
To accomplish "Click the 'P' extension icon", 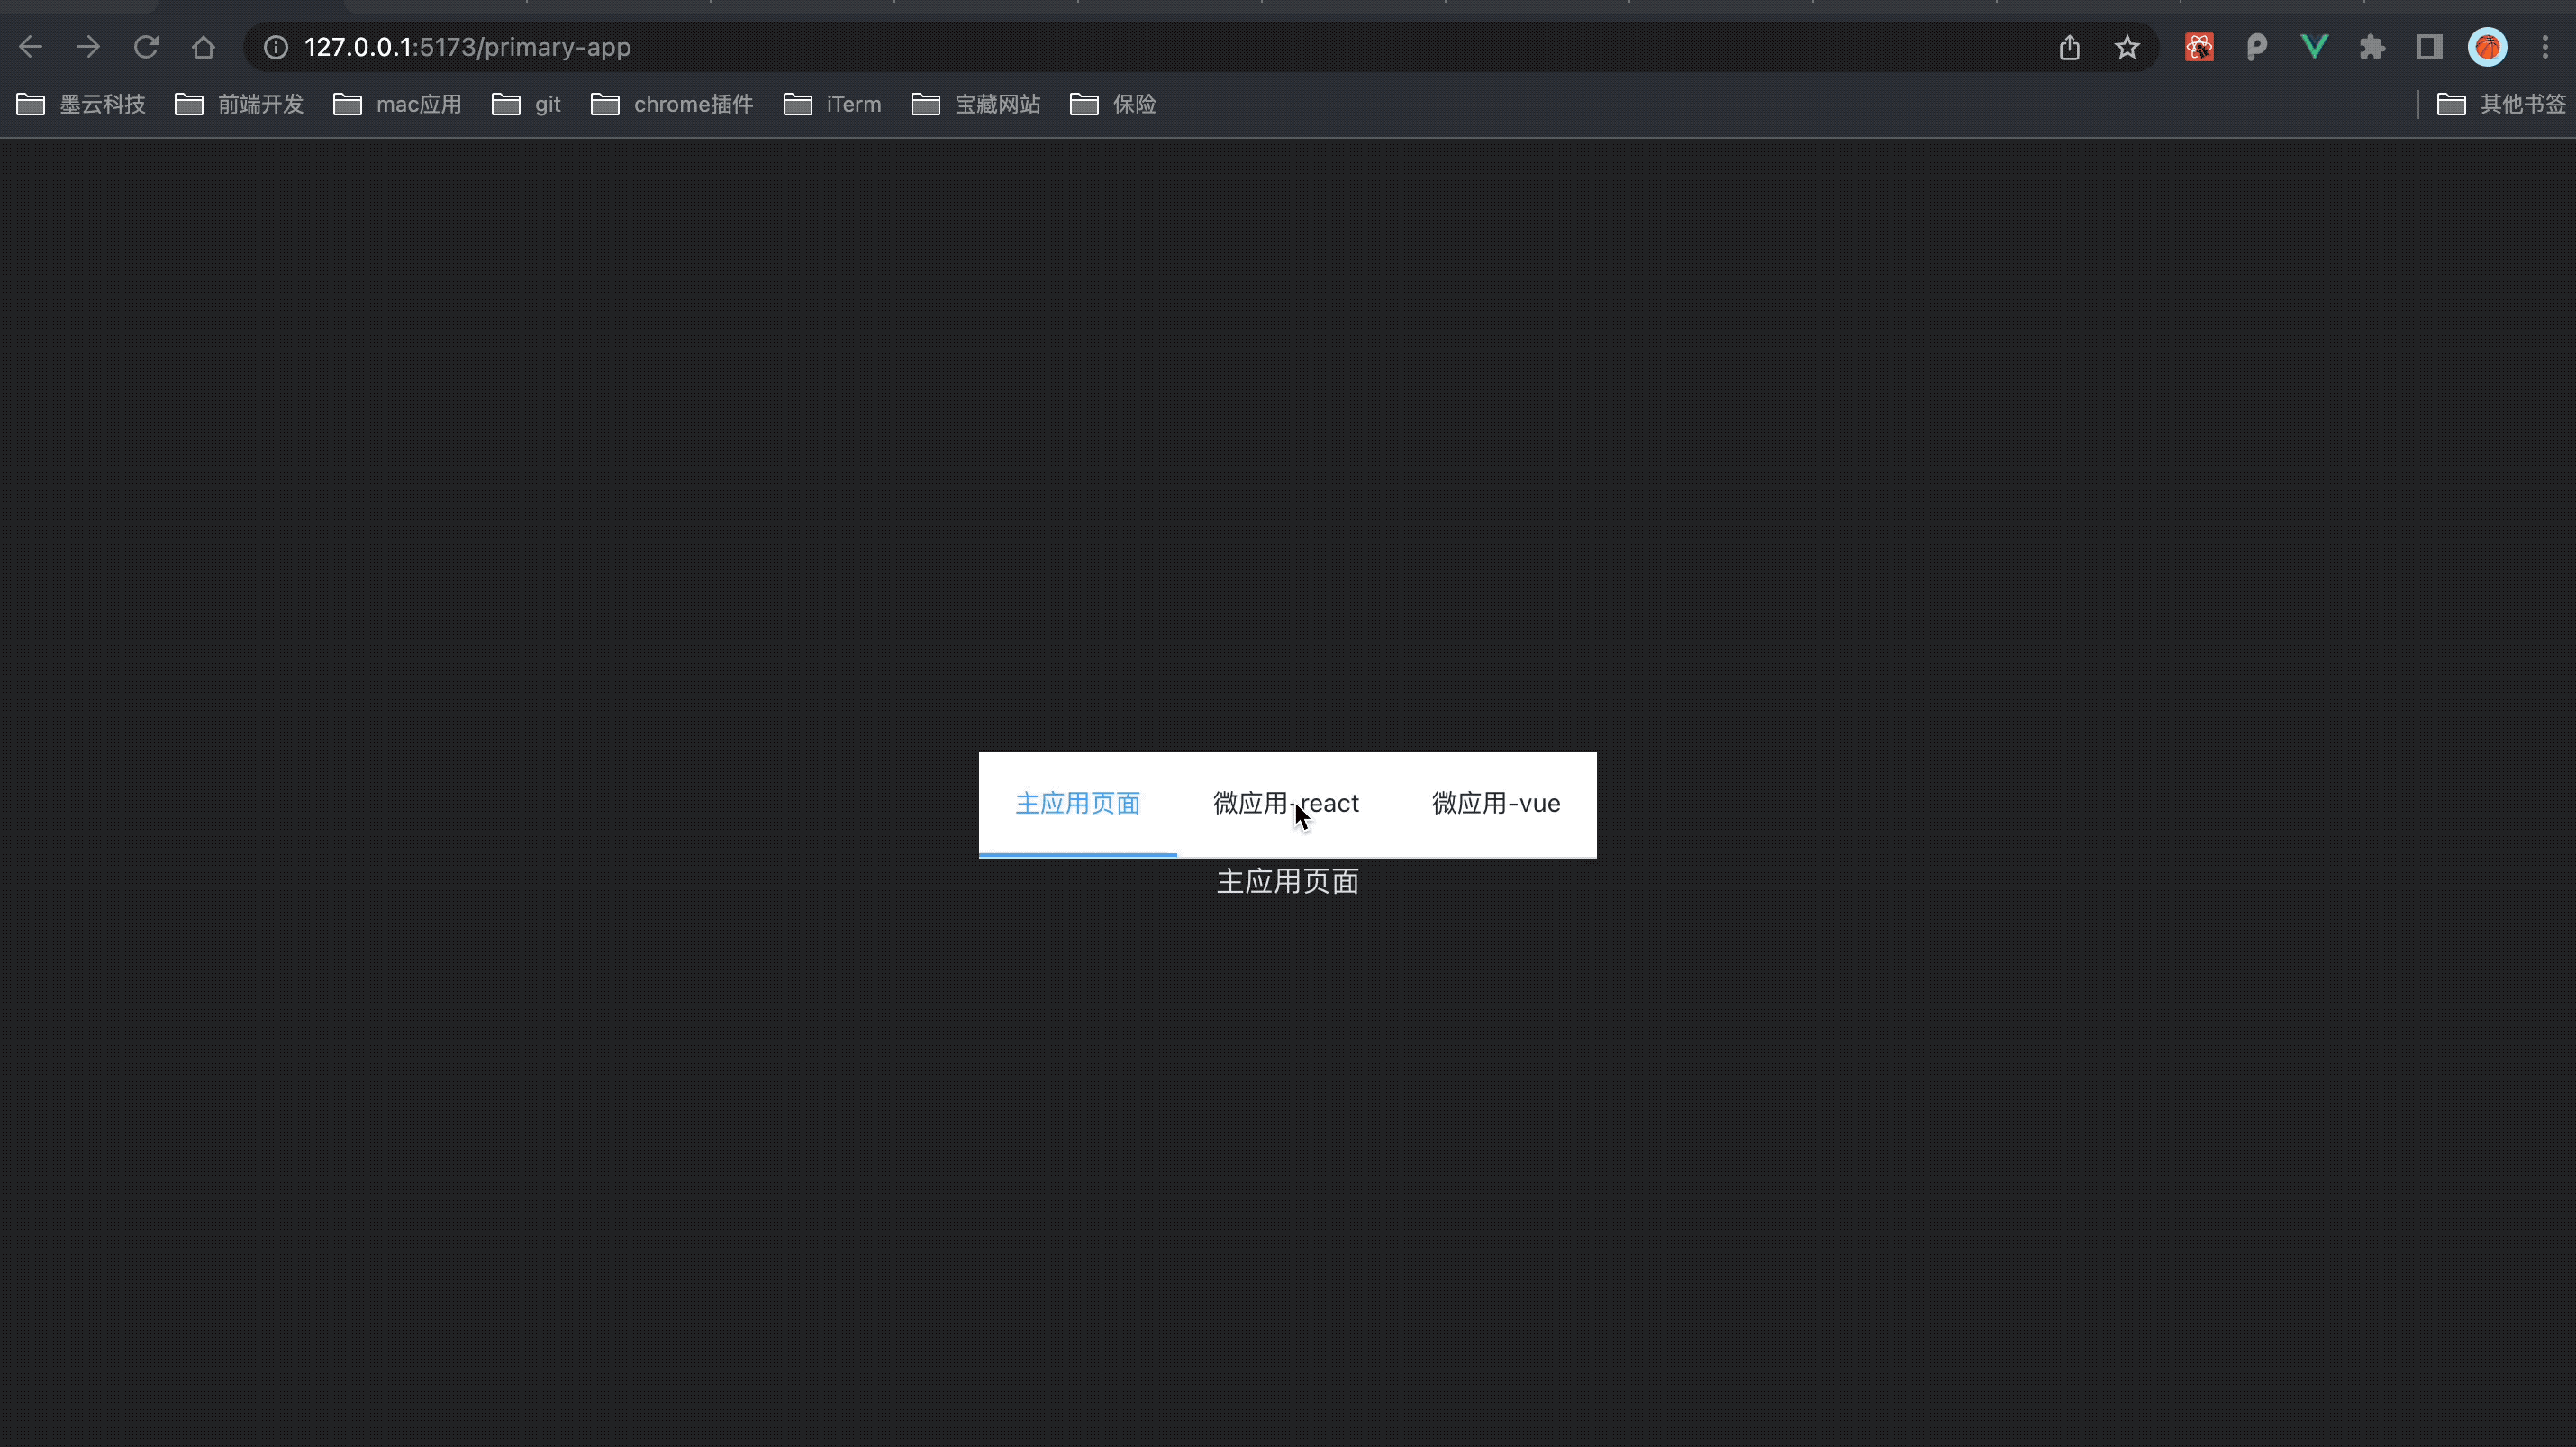I will point(2256,47).
